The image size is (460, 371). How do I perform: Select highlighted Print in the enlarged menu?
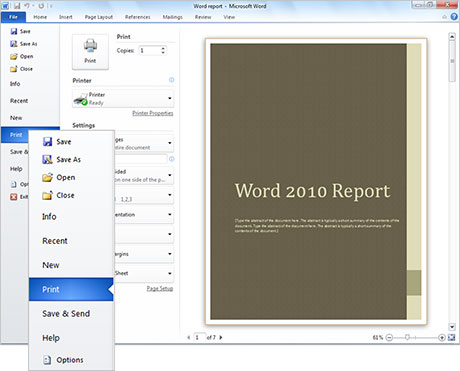pyautogui.click(x=71, y=289)
